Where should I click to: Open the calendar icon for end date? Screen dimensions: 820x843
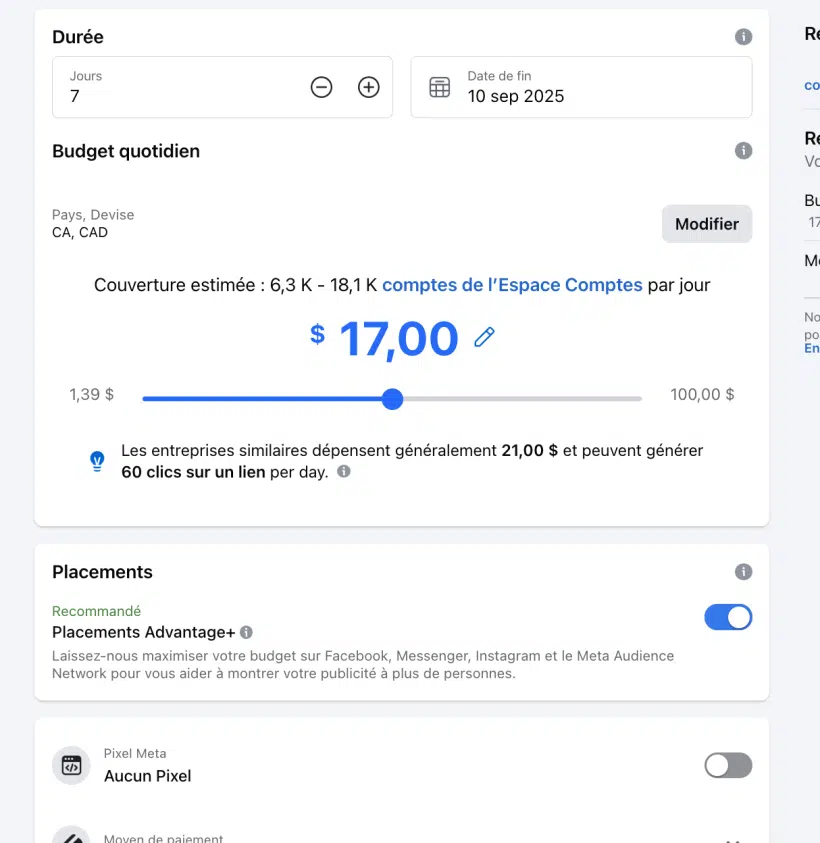[439, 87]
